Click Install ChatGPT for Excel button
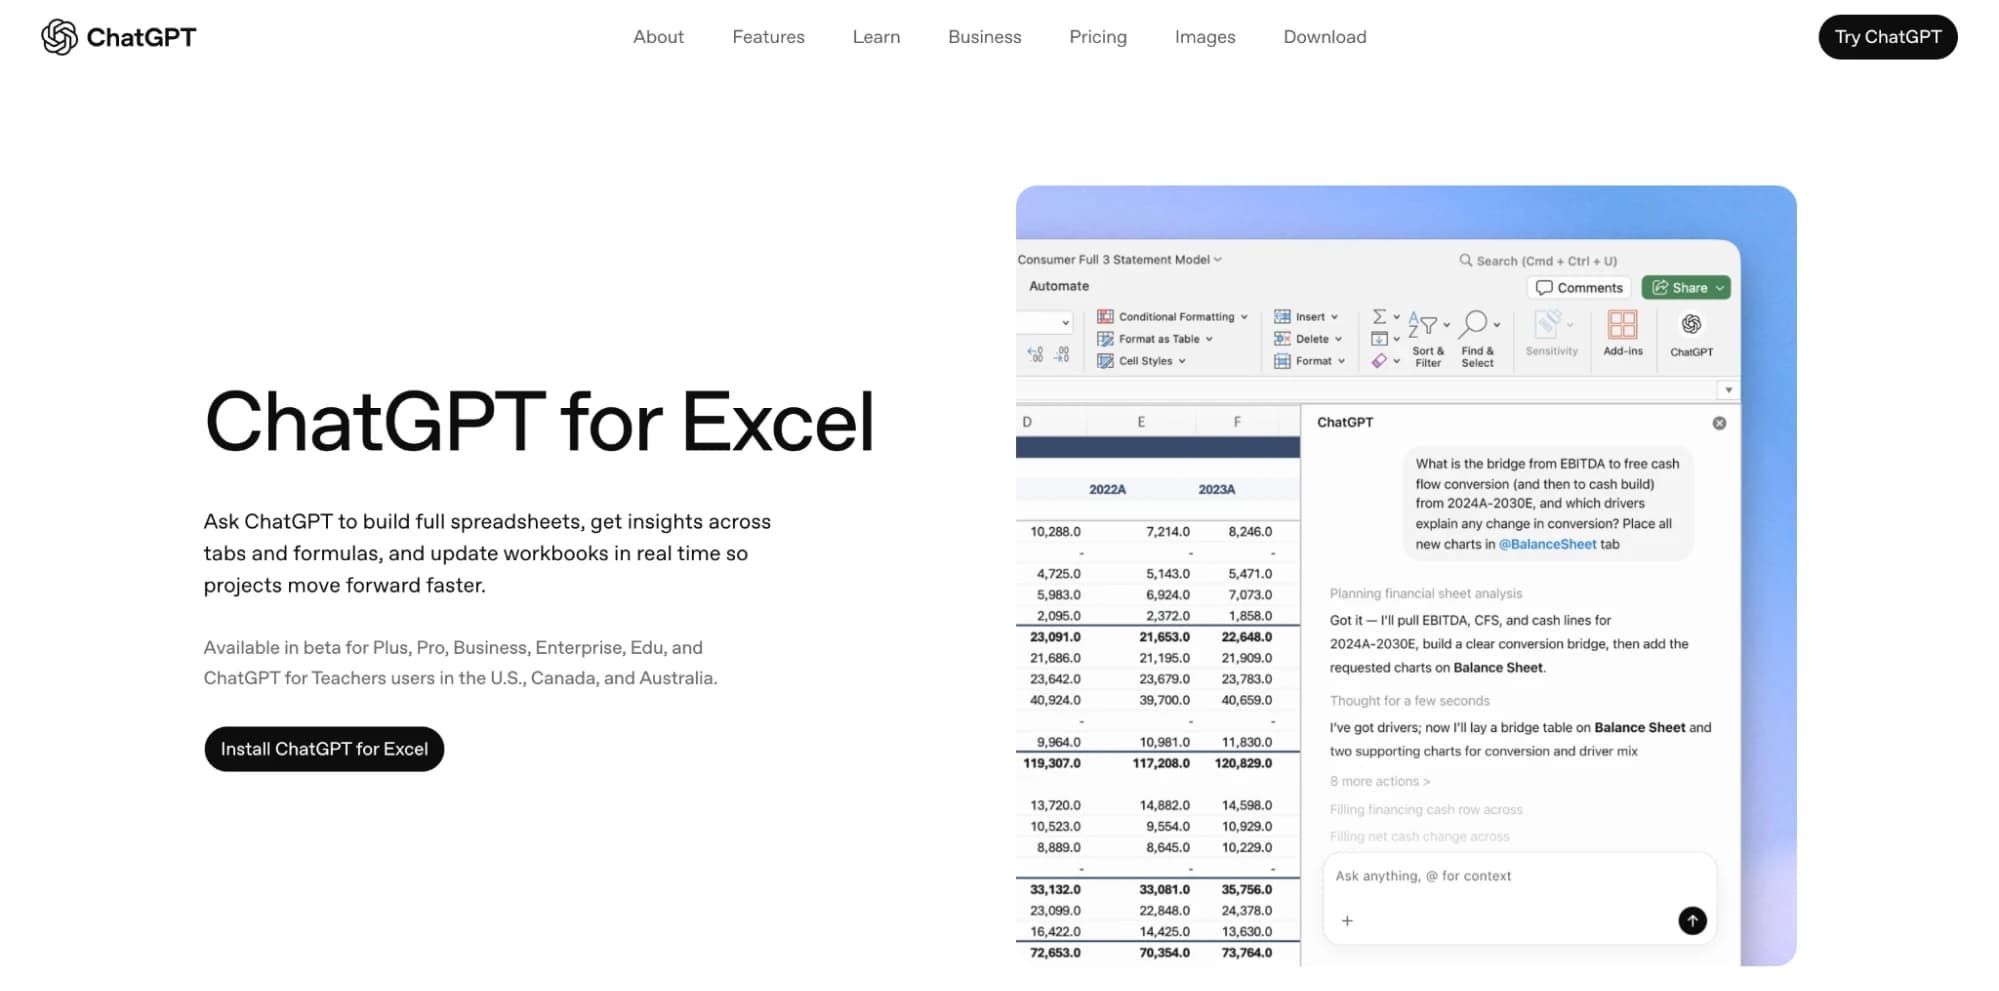1999x991 pixels. tap(324, 749)
